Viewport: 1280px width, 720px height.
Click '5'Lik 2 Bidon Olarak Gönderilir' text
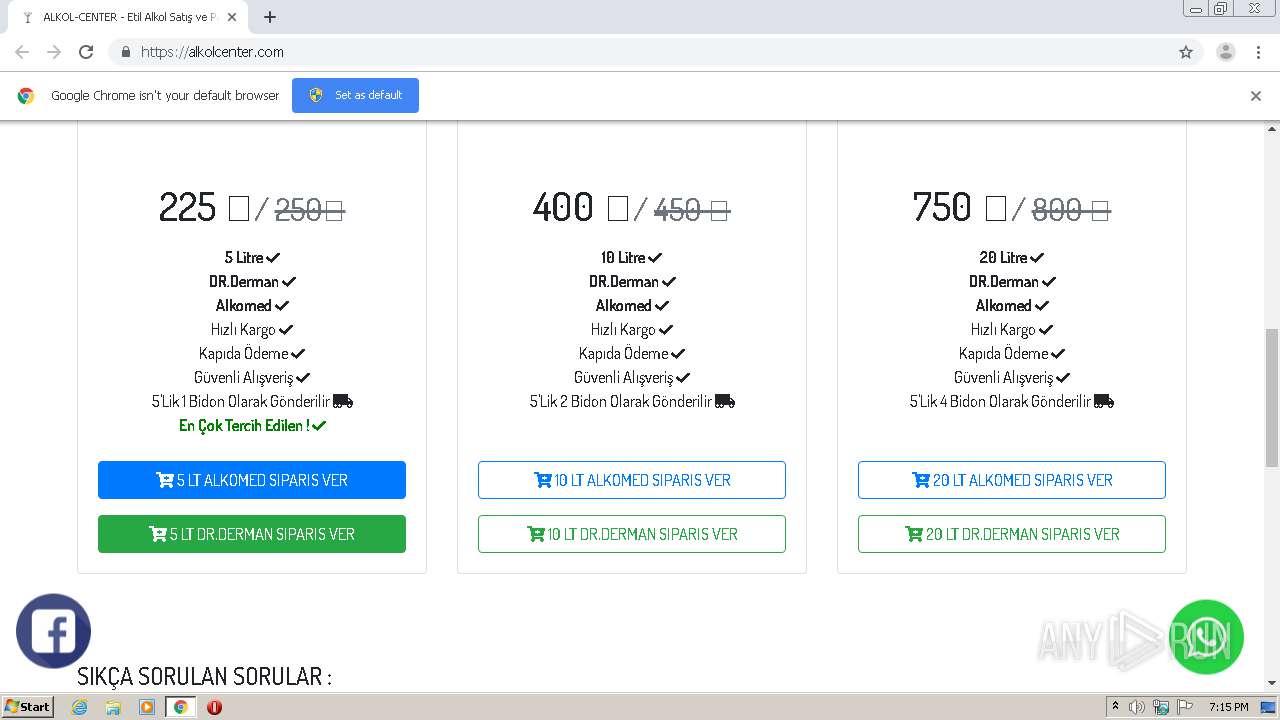(621, 401)
